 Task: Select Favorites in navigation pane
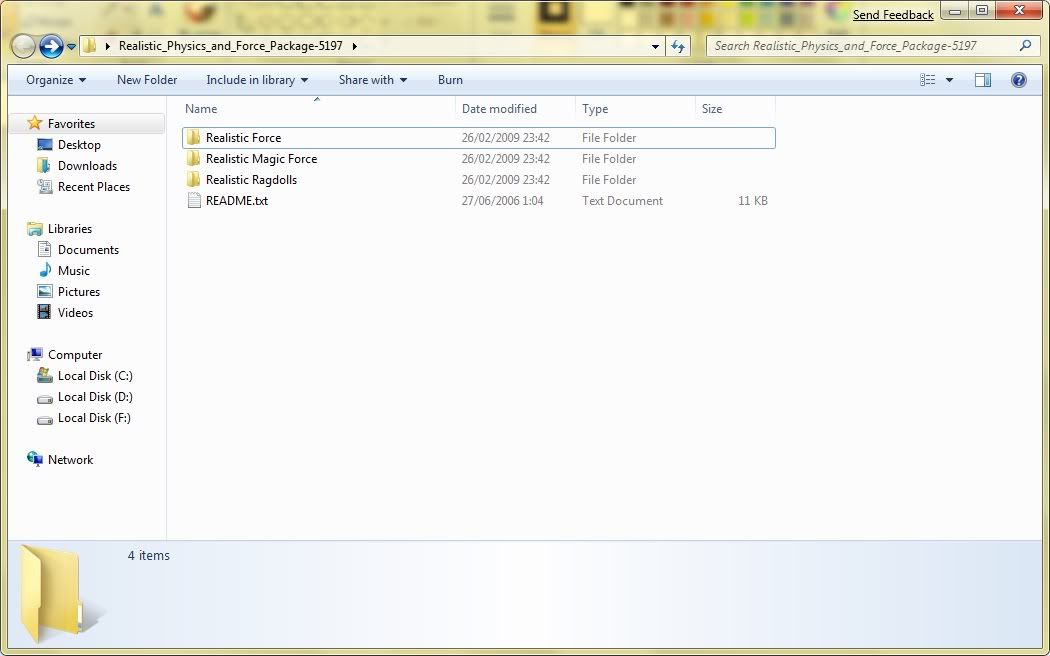[71, 124]
